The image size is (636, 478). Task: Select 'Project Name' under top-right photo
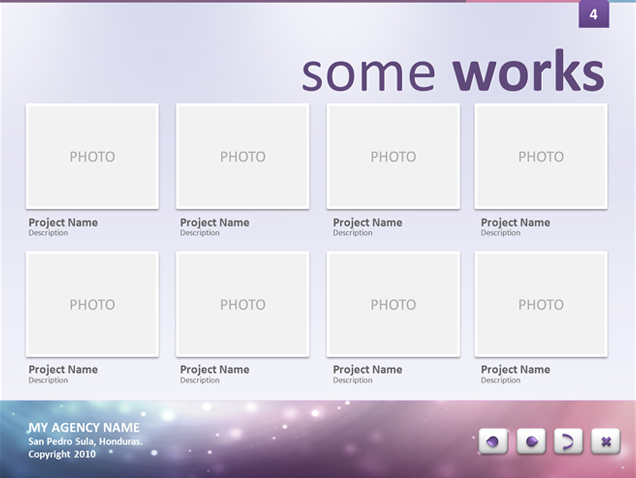(516, 222)
